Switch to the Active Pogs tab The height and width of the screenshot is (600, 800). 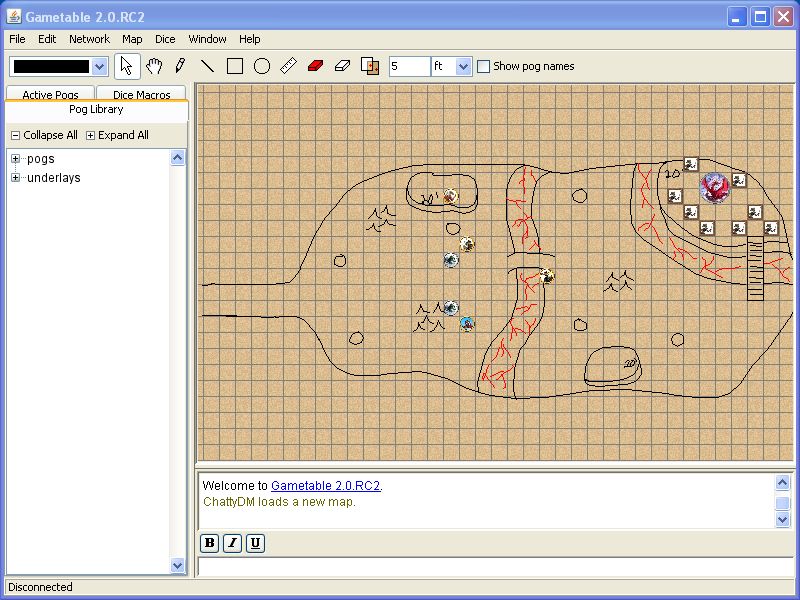coord(50,94)
